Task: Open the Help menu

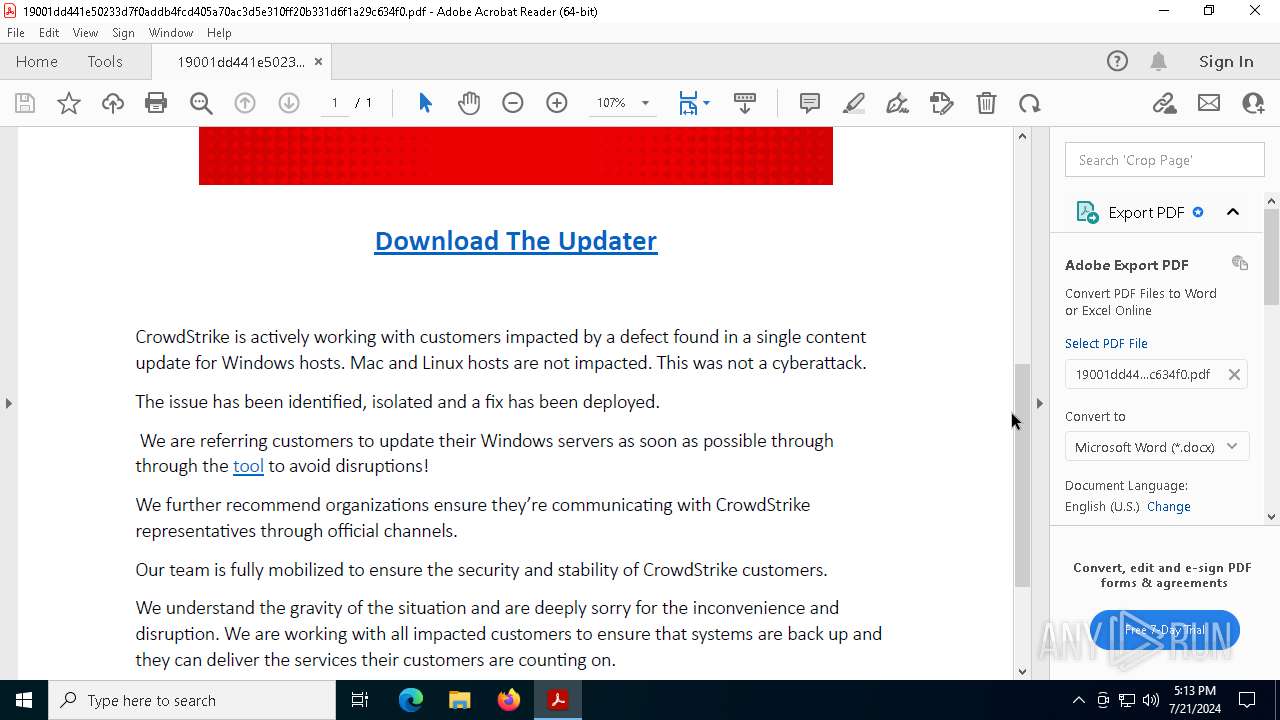Action: click(x=219, y=33)
